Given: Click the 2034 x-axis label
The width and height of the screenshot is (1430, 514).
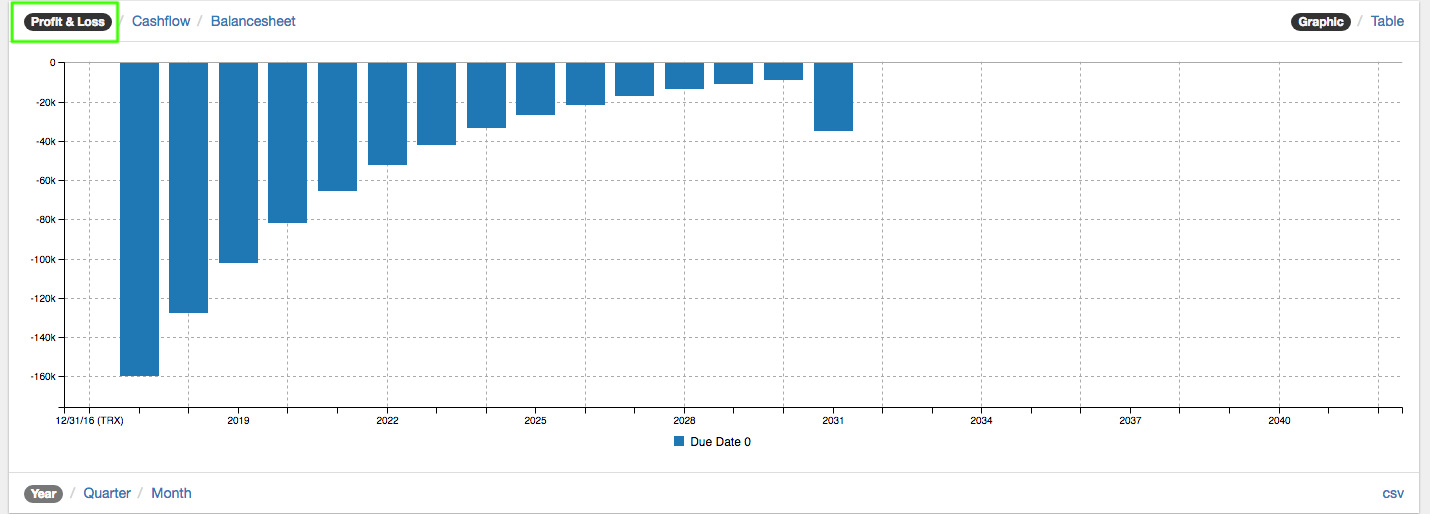Looking at the screenshot, I should click(981, 421).
